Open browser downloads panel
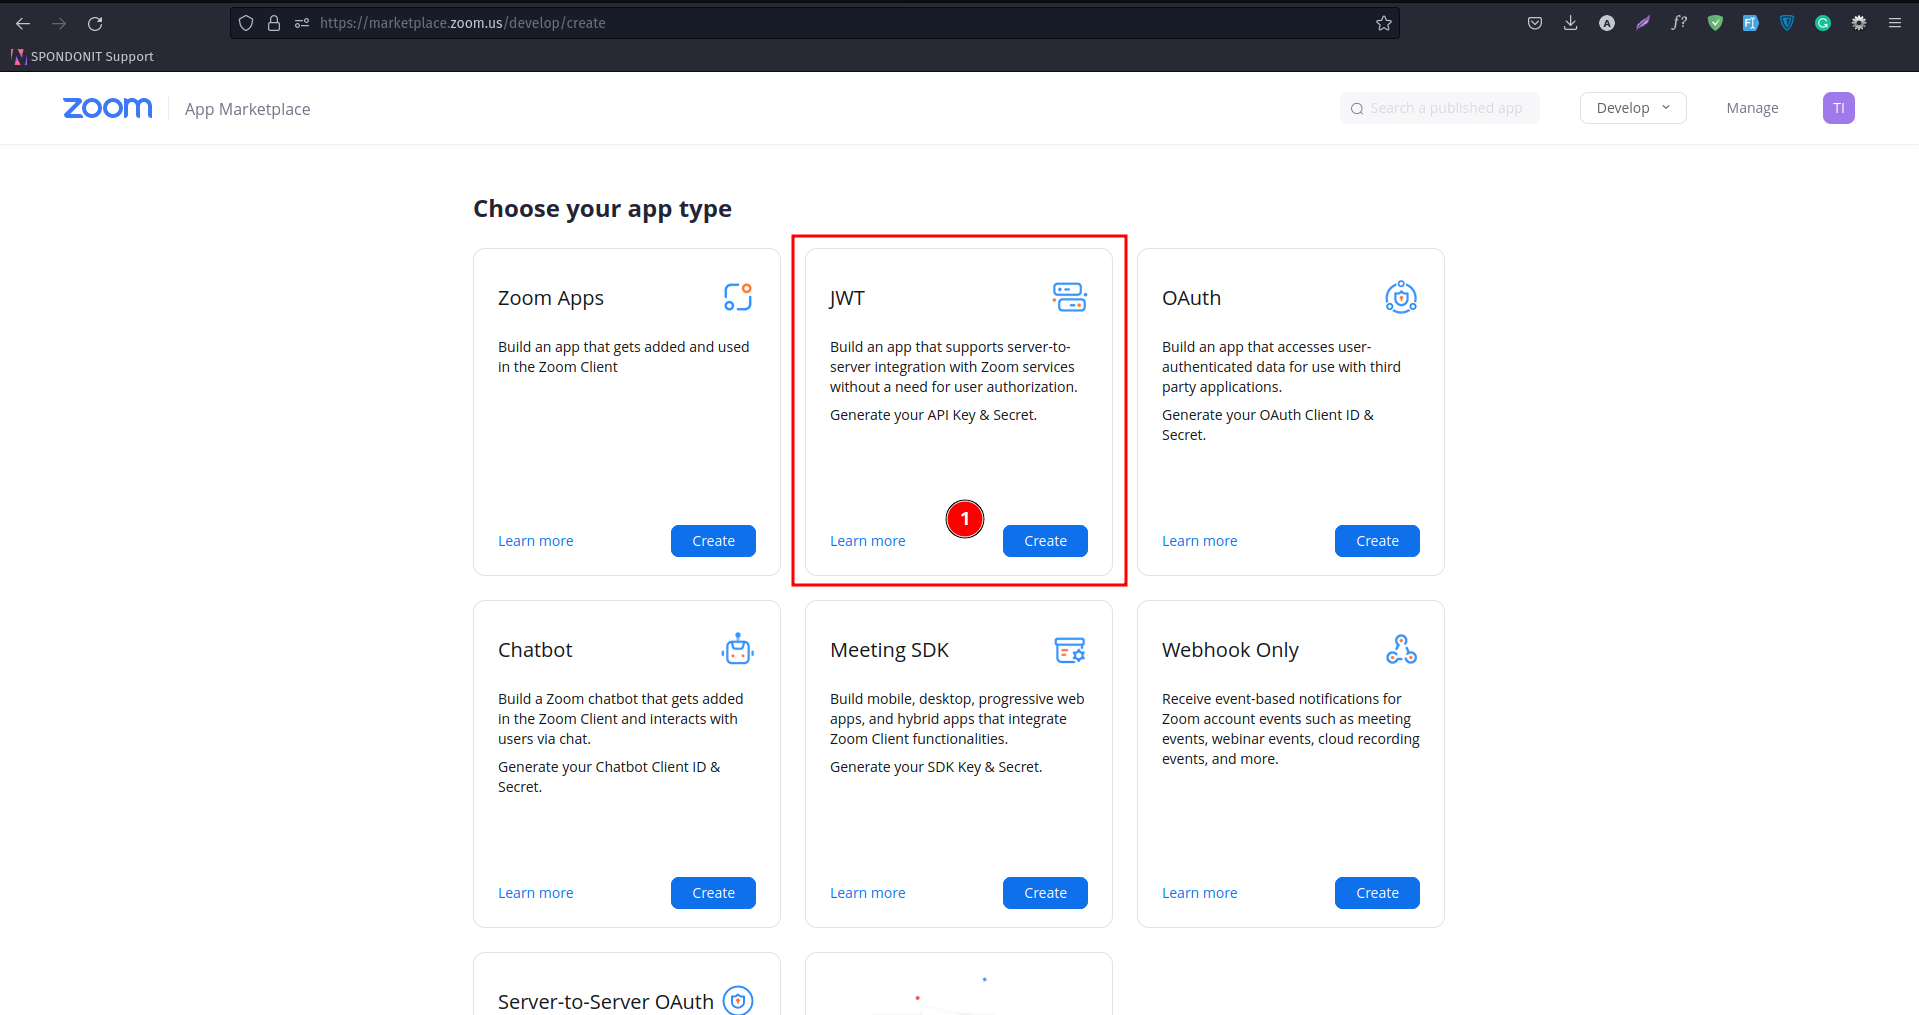This screenshot has height=1015, width=1919. 1571,23
